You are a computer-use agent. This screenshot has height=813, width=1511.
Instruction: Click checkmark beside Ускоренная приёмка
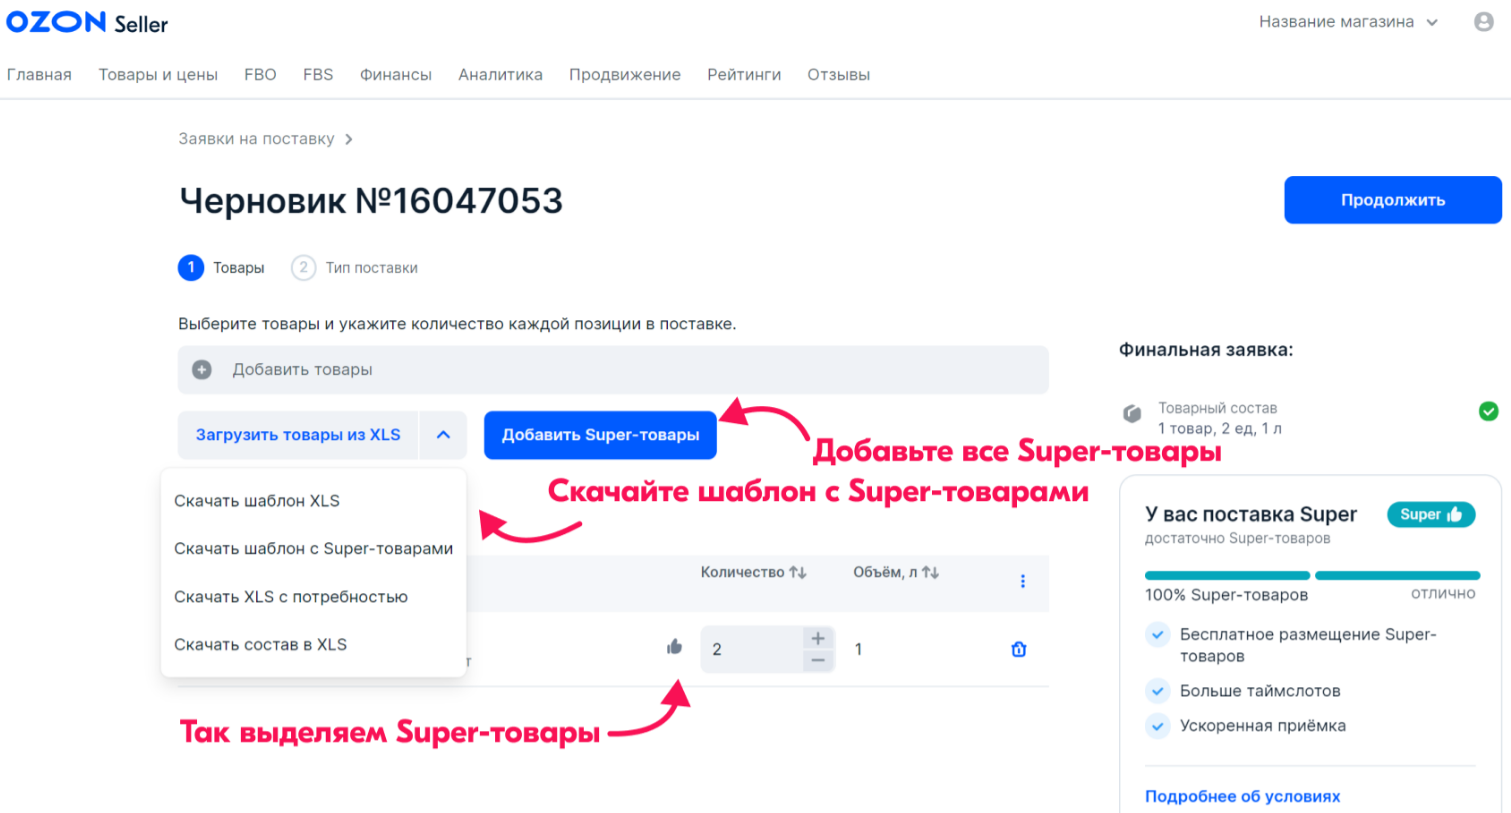1158,726
